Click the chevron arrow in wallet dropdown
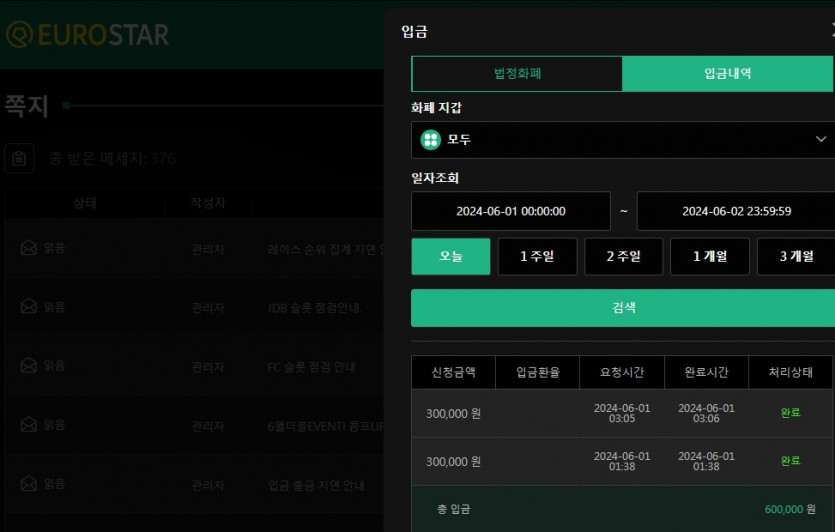 (x=821, y=139)
